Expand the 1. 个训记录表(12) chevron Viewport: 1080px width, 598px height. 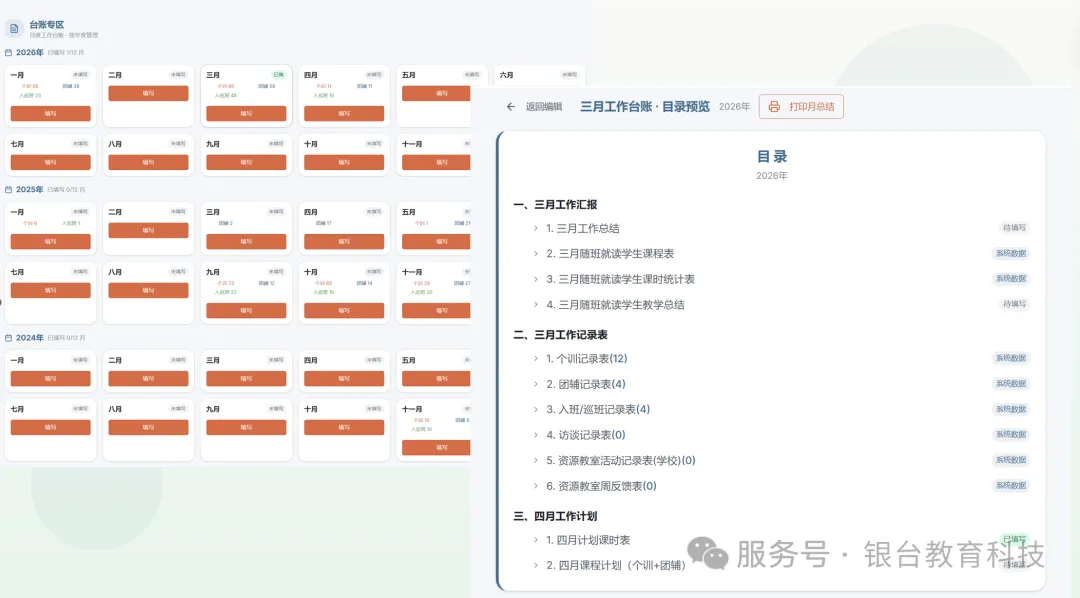(536, 358)
